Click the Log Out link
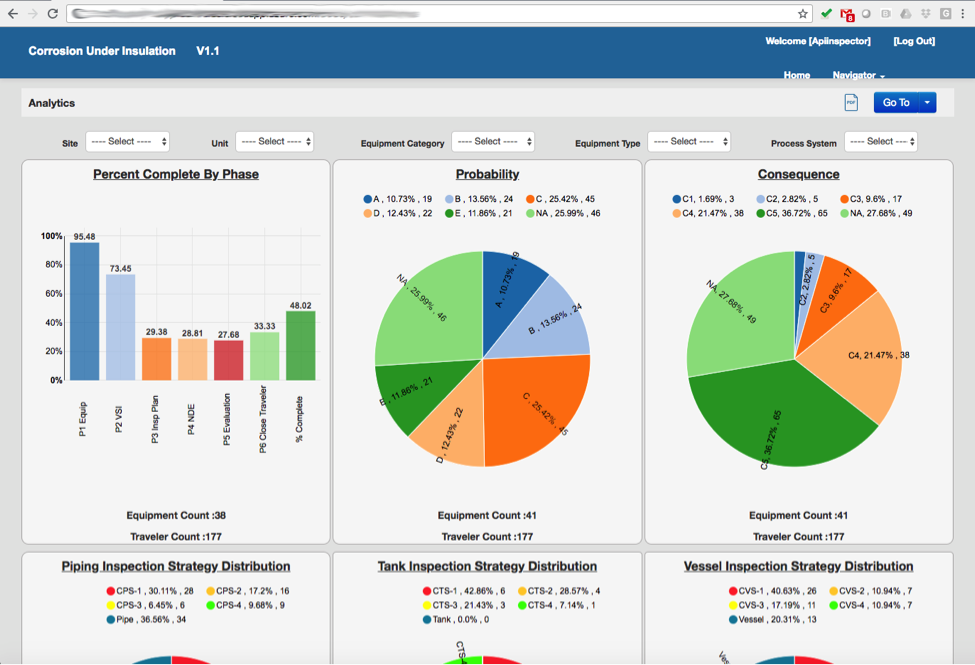 click(914, 41)
